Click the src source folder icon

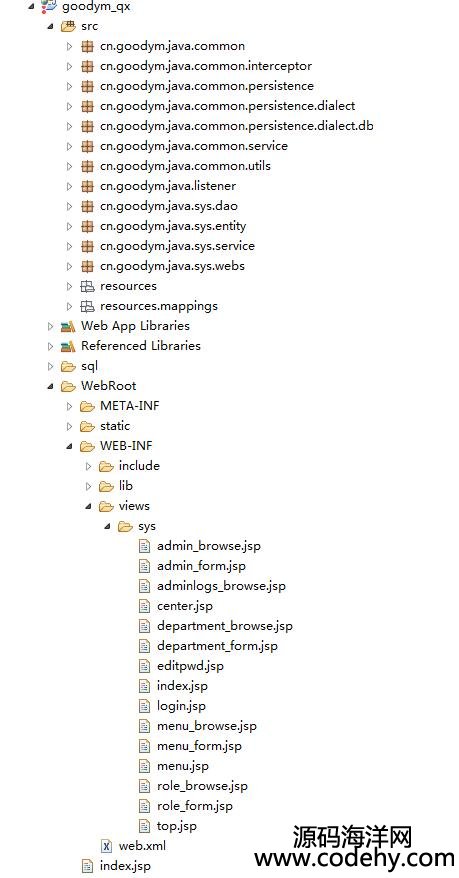[x=68, y=26]
